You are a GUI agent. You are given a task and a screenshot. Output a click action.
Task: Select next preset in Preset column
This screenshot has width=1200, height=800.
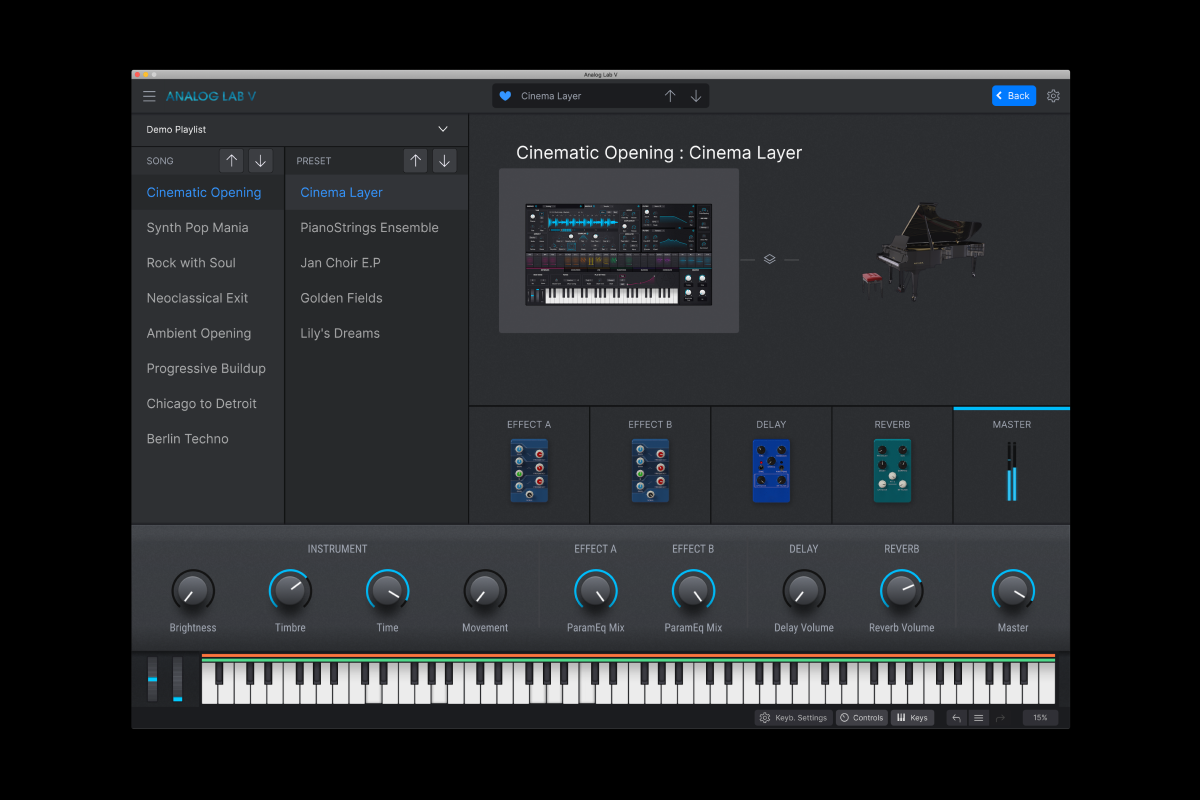coord(444,160)
